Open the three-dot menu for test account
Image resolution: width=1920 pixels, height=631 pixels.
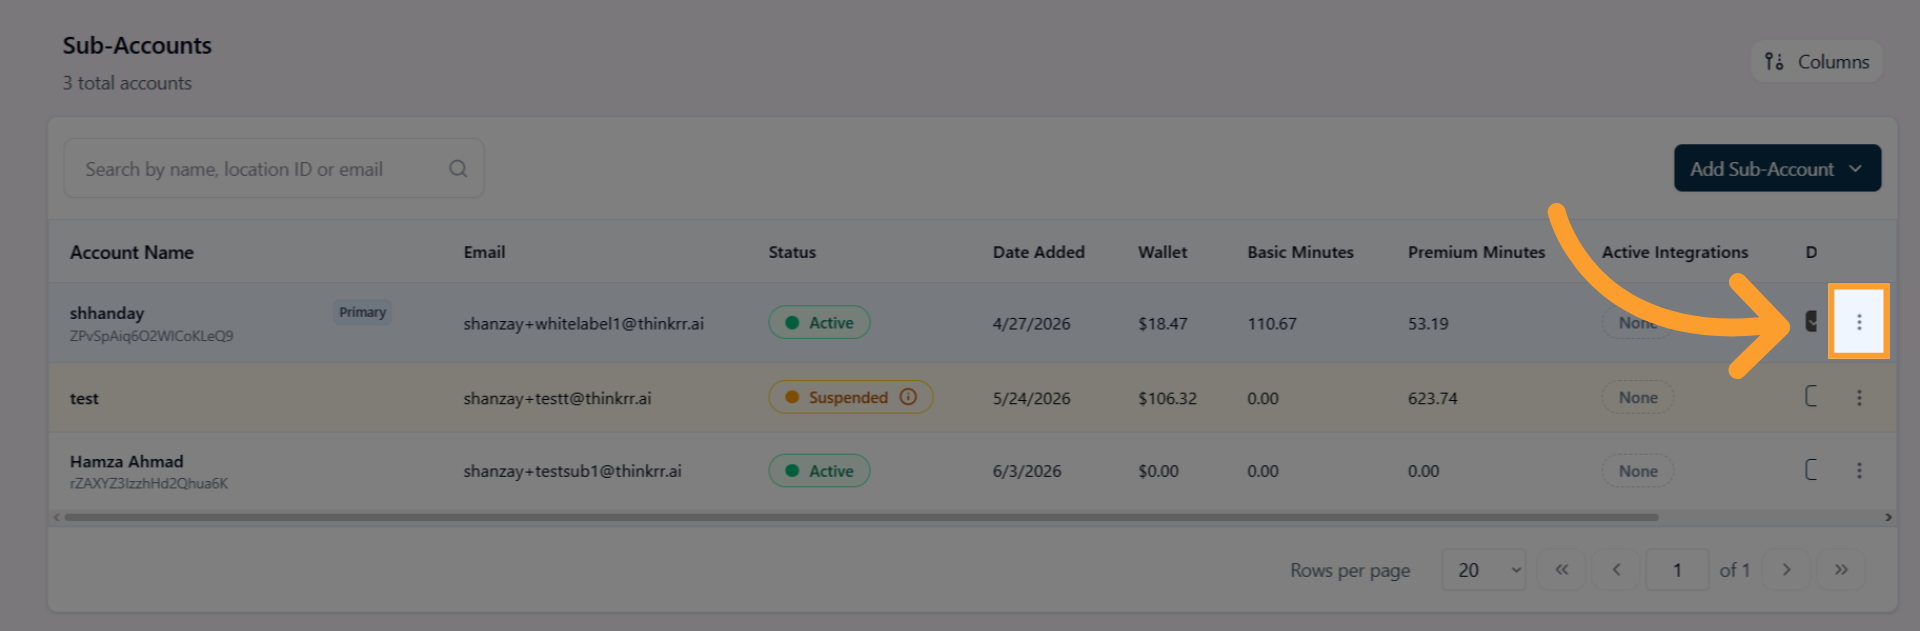click(x=1859, y=398)
